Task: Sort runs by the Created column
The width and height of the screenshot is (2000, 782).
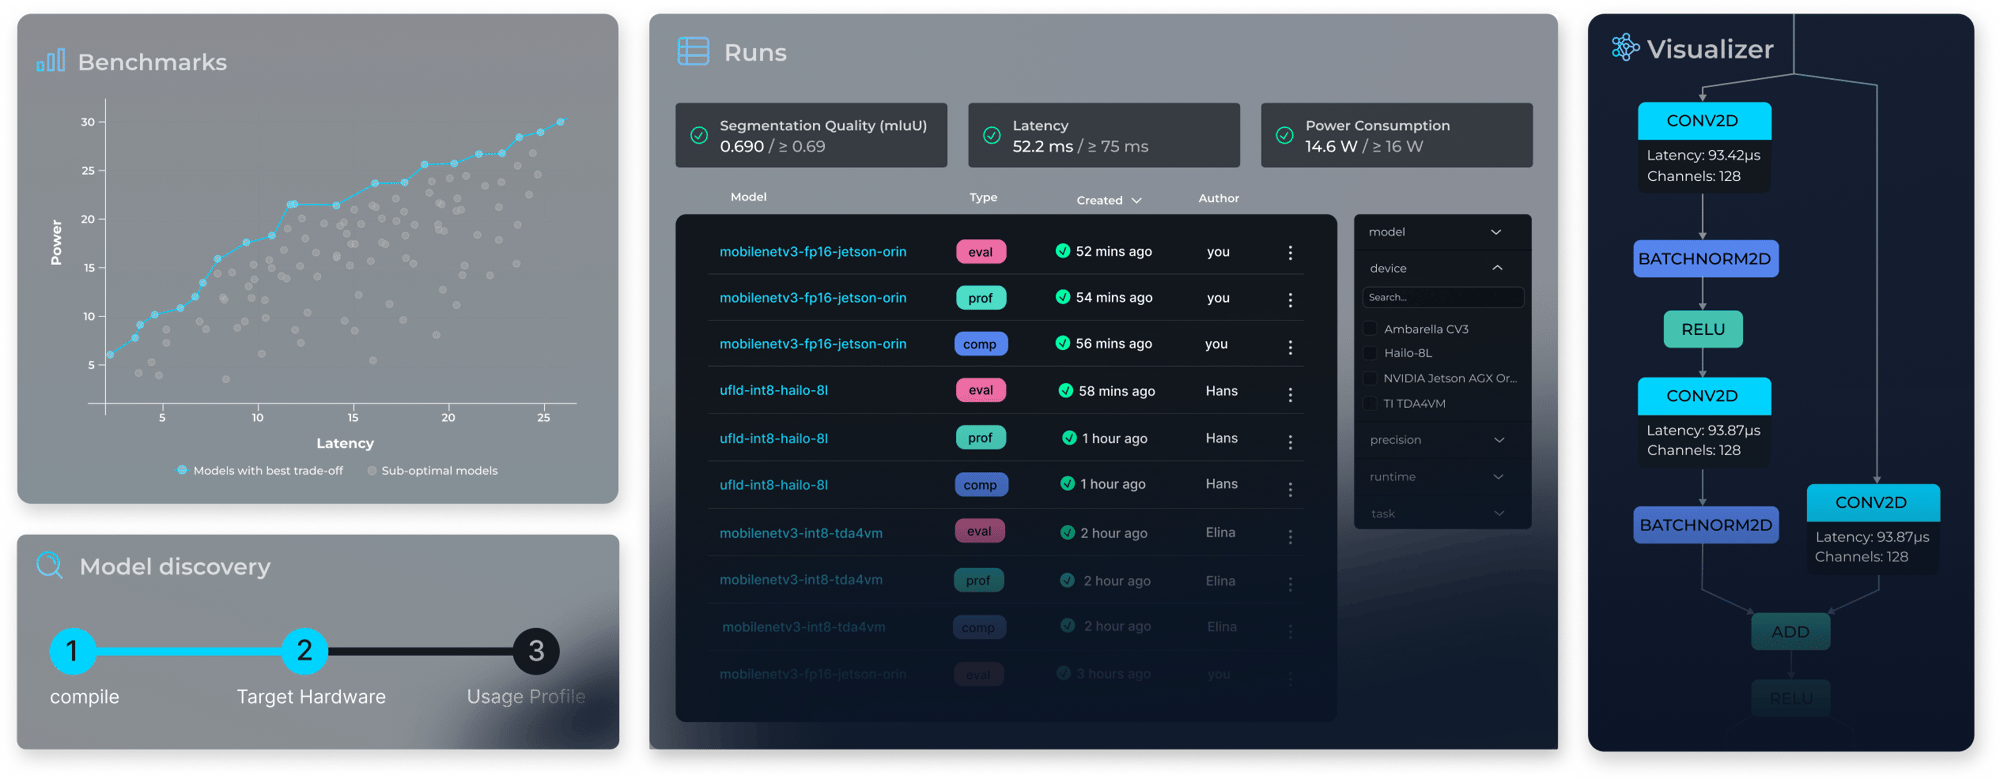Action: [x=1108, y=200]
